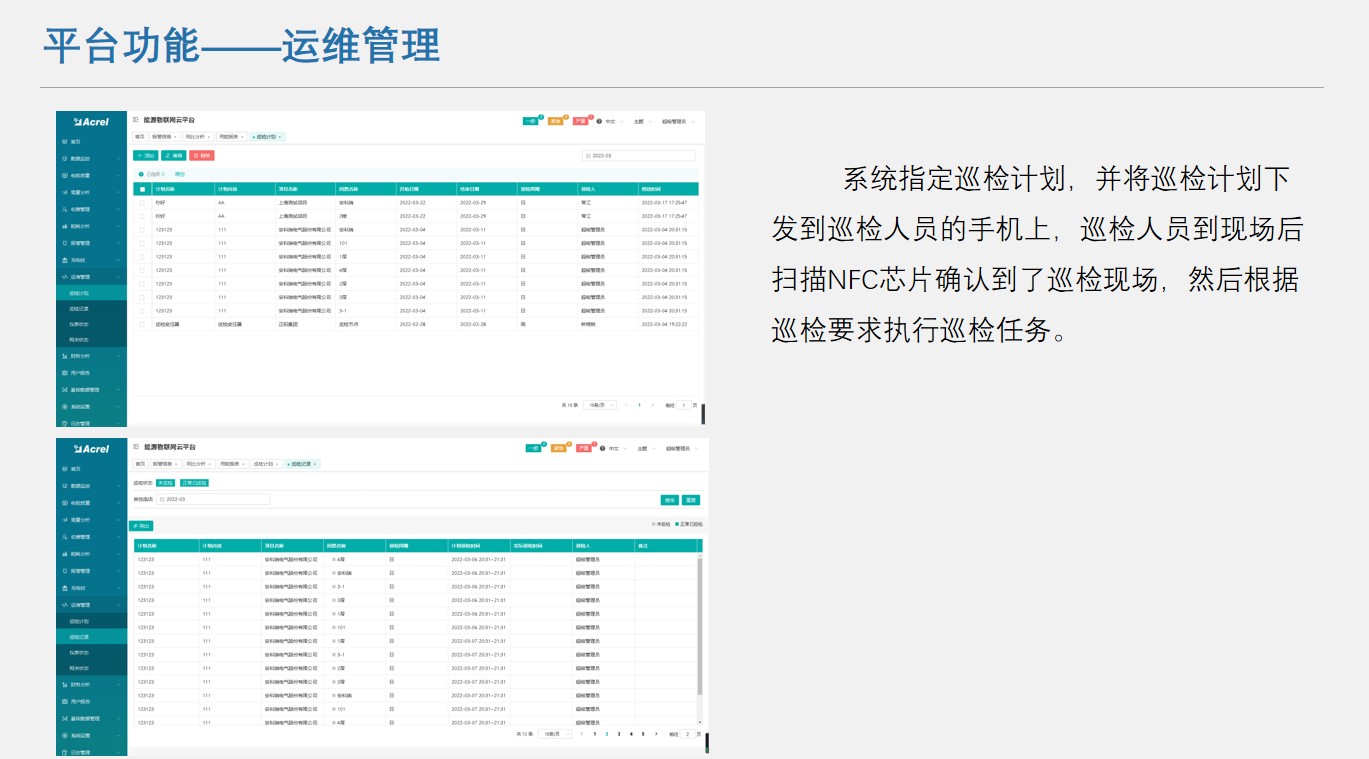Click the 查询 query button in the lower screenshot
This screenshot has width=1369, height=759.
pos(669,499)
